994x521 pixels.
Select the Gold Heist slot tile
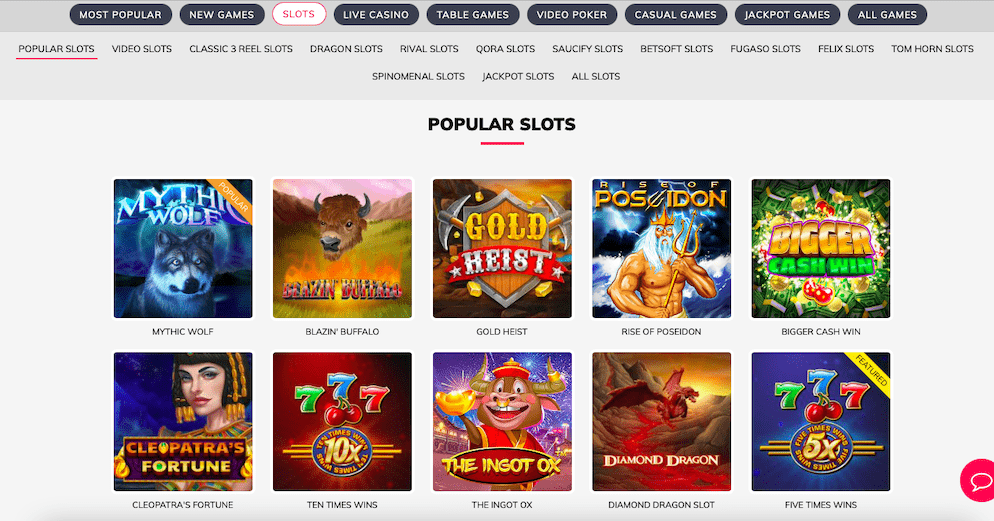coord(502,248)
